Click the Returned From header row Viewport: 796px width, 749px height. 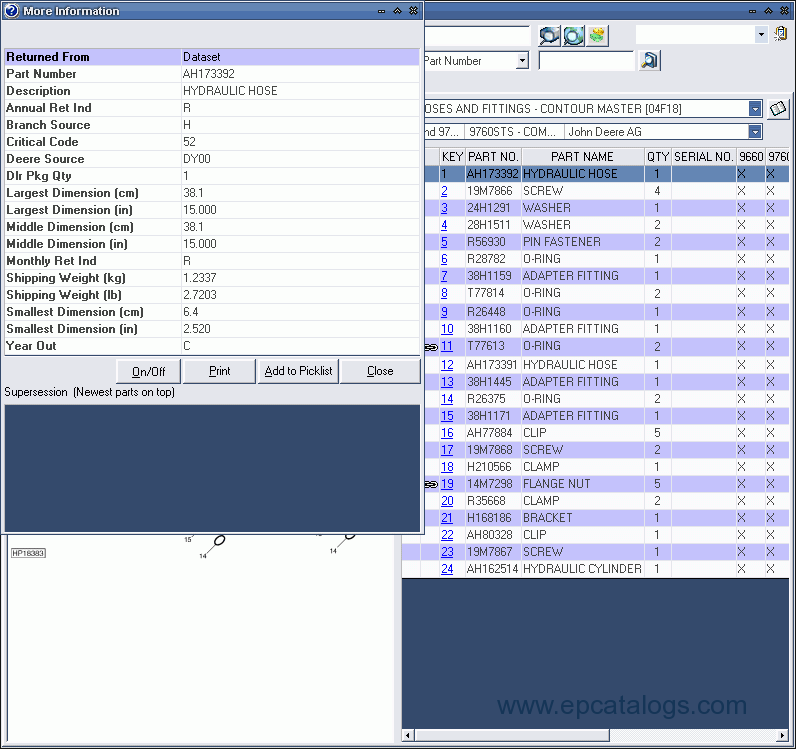212,57
